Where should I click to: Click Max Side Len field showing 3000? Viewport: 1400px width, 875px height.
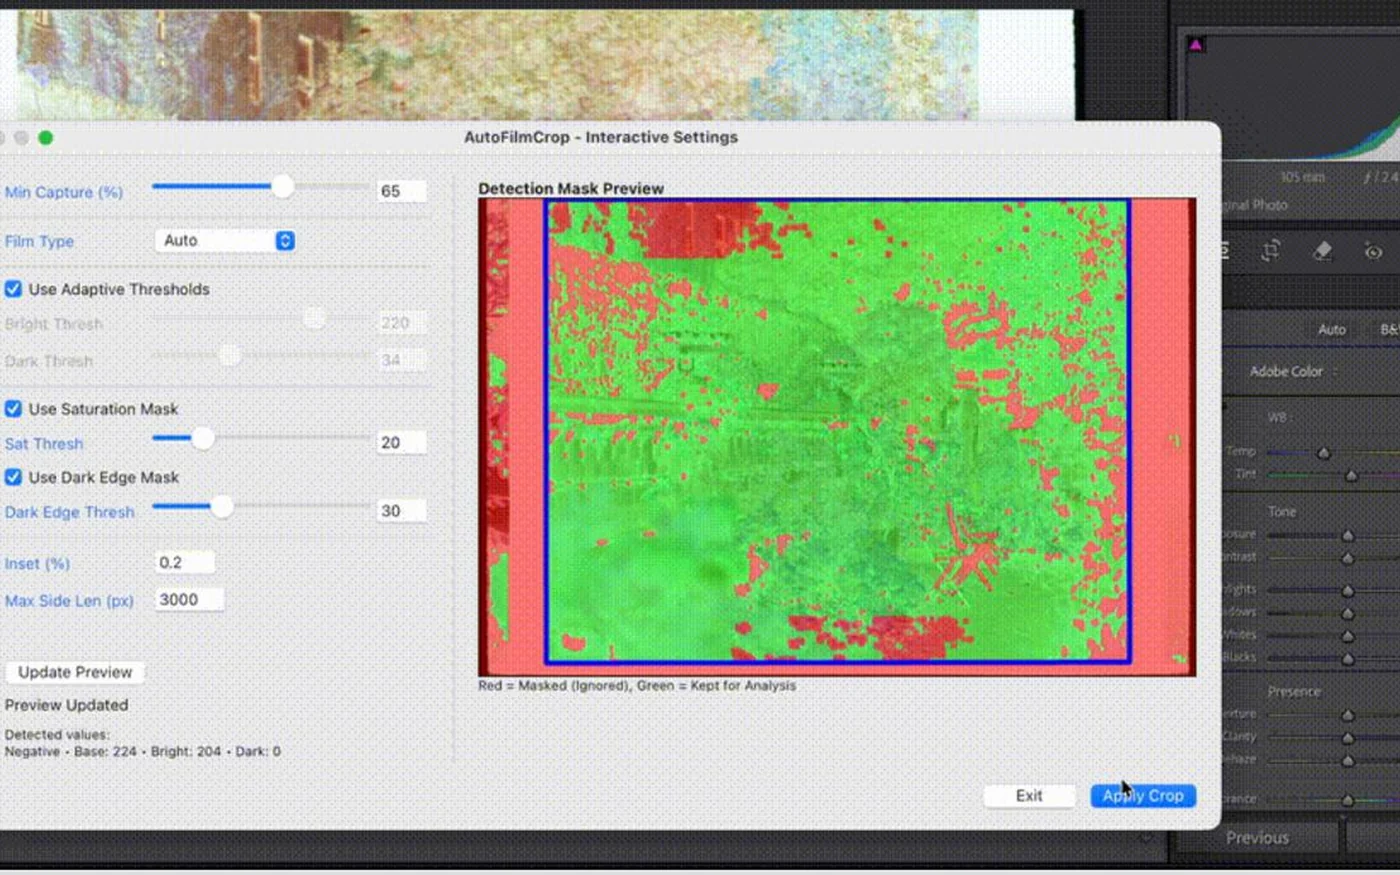(189, 600)
